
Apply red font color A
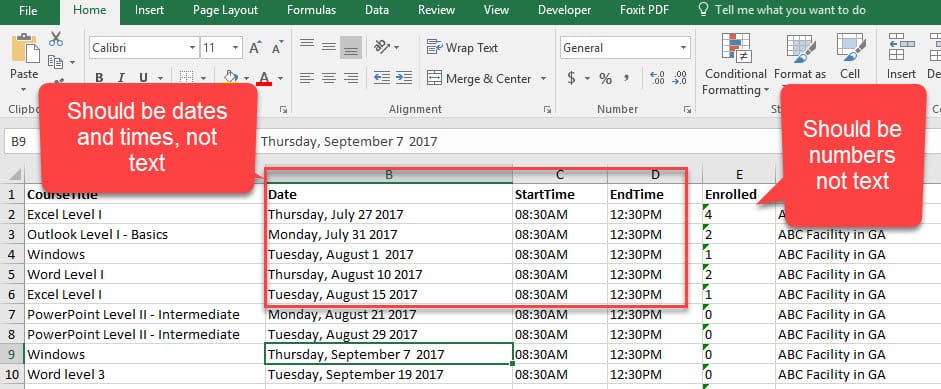coord(264,78)
